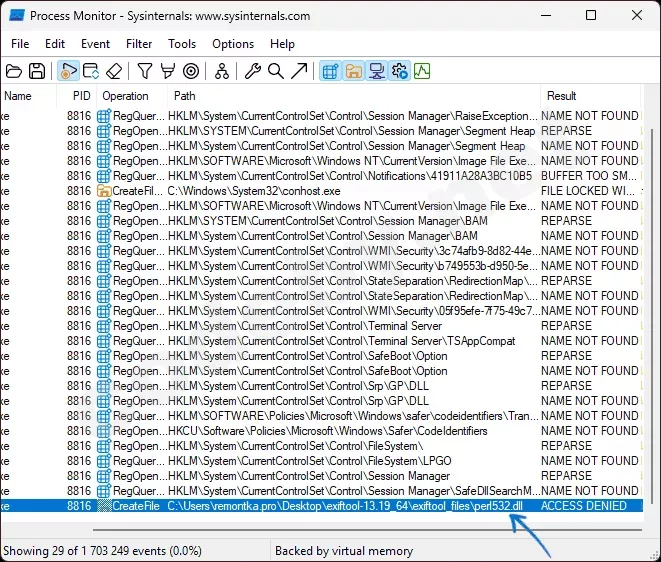Open the Filter funnel icon

pyautogui.click(x=145, y=71)
